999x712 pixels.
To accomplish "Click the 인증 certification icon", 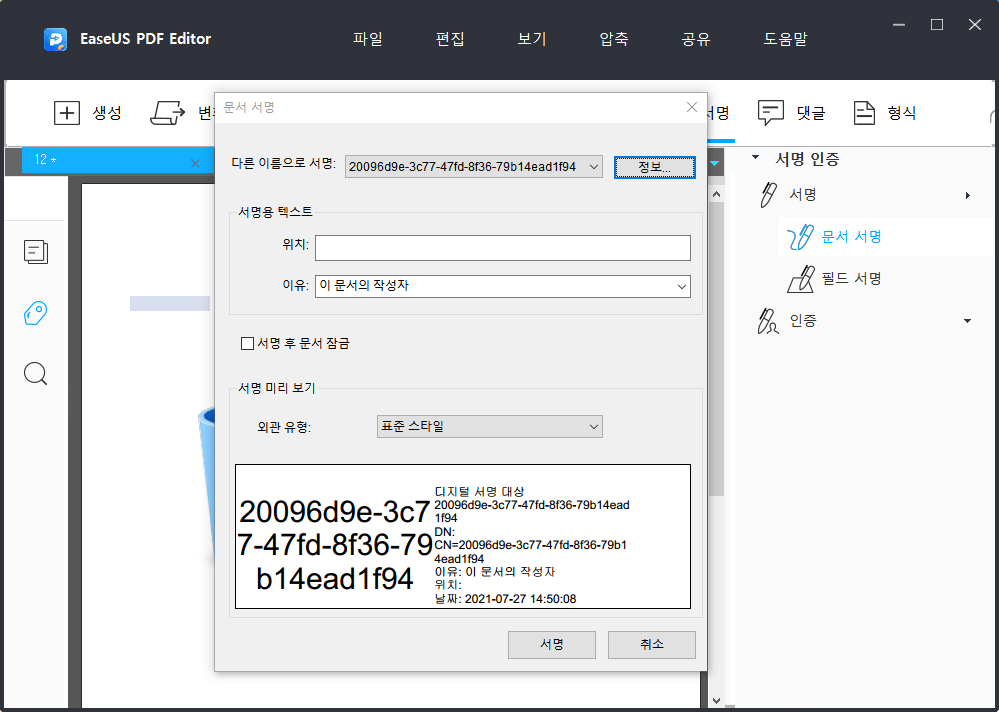I will click(x=766, y=320).
